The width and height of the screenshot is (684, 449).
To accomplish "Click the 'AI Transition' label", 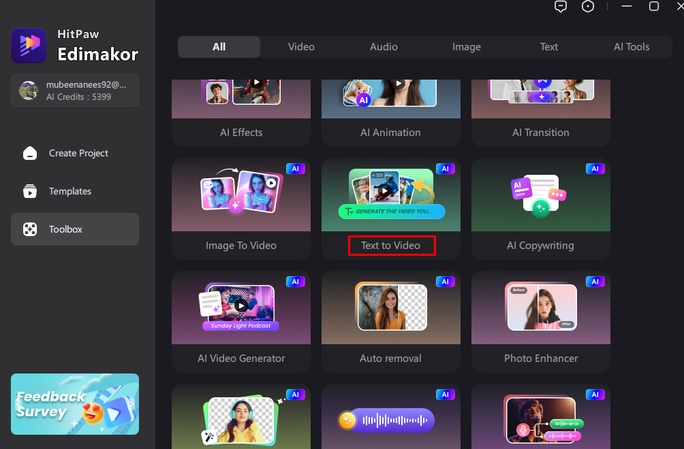I will click(540, 132).
